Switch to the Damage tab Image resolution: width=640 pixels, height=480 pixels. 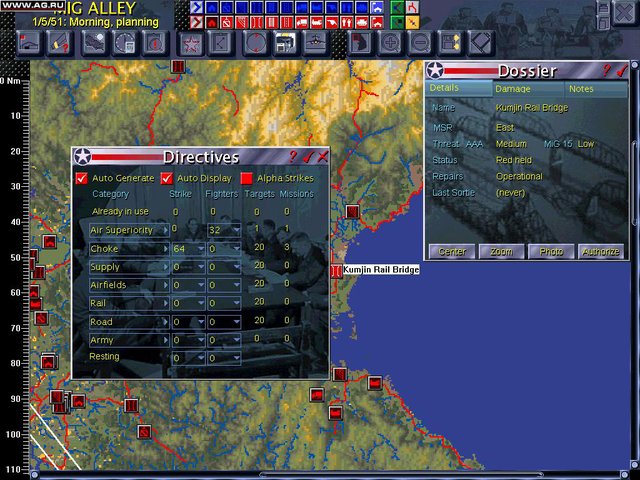click(x=513, y=89)
